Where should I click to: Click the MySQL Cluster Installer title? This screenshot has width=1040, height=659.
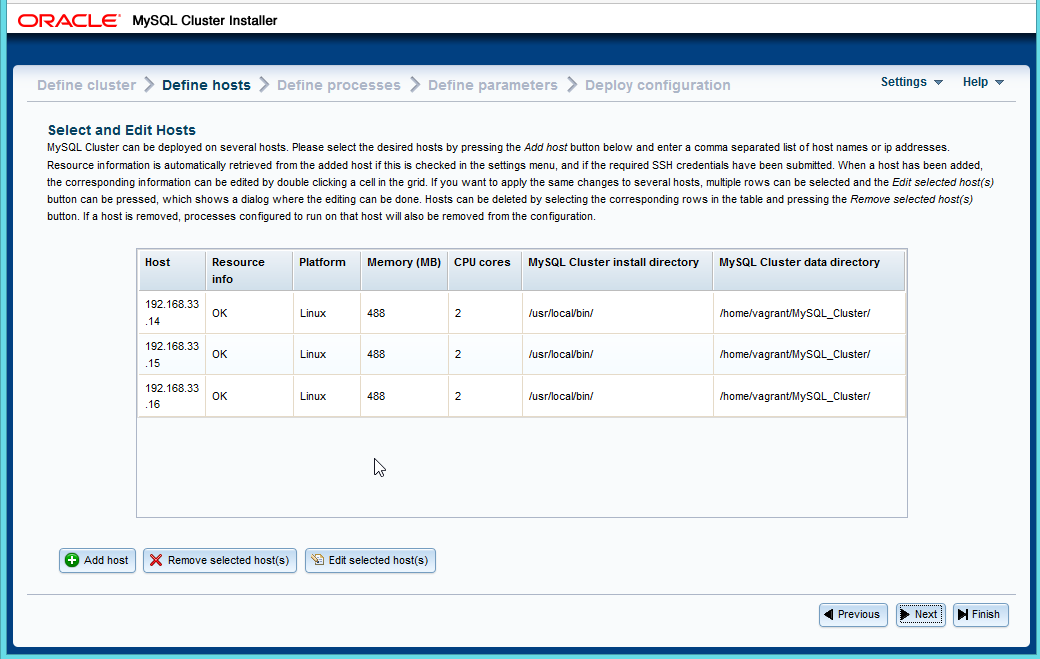pyautogui.click(x=205, y=21)
